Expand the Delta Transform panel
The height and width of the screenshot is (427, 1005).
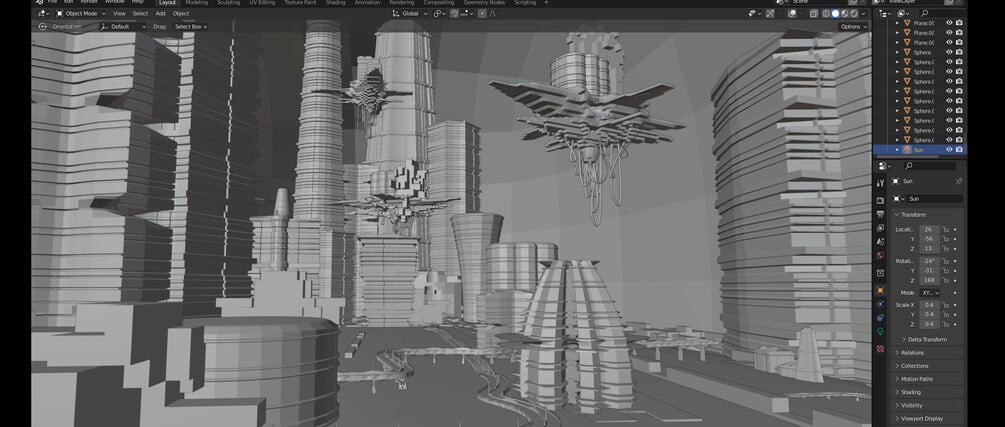(927, 339)
